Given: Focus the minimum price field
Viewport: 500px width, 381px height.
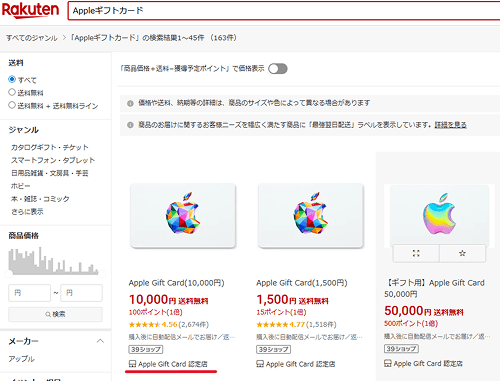Looking at the screenshot, I should coord(29,293).
